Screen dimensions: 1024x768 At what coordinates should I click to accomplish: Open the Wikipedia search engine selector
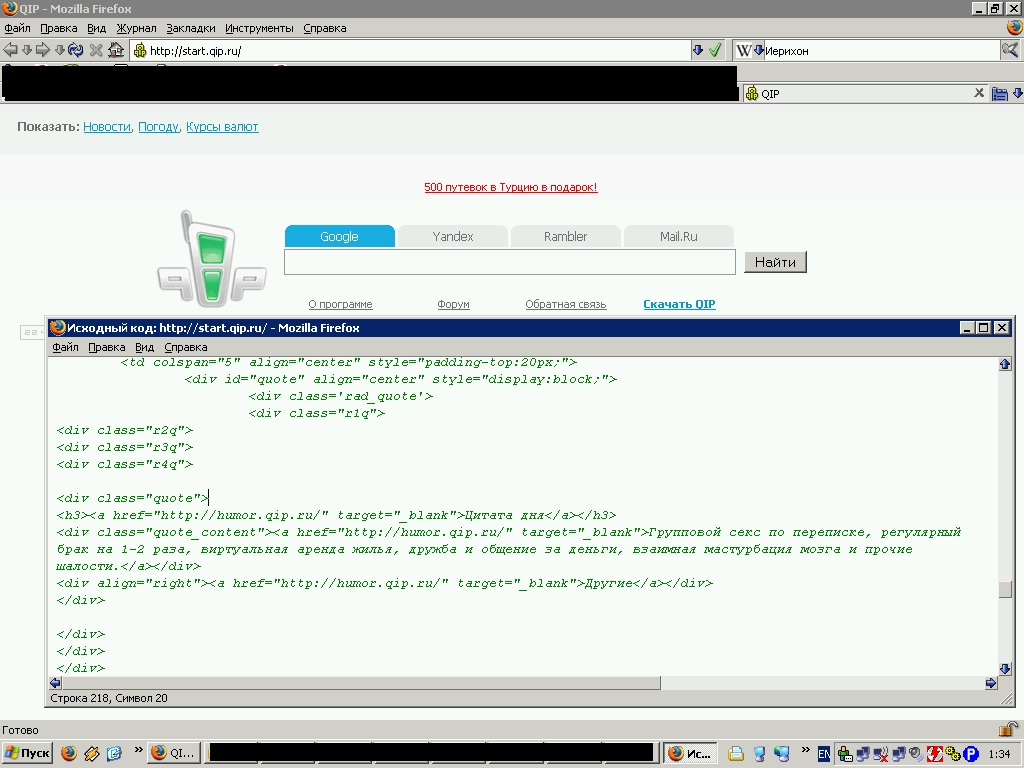click(x=750, y=50)
